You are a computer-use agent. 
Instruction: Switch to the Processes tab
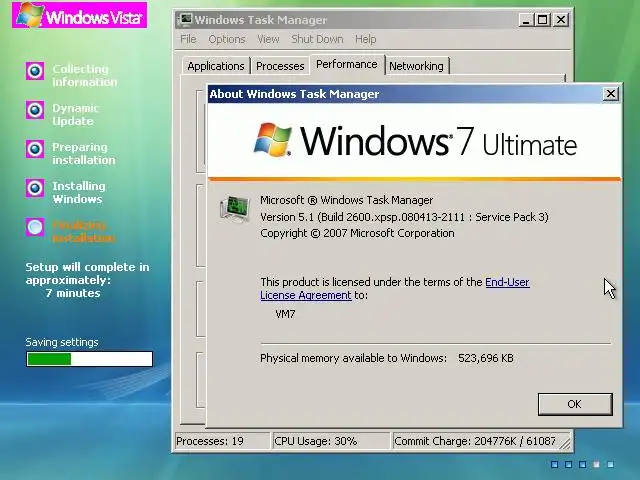[x=280, y=66]
